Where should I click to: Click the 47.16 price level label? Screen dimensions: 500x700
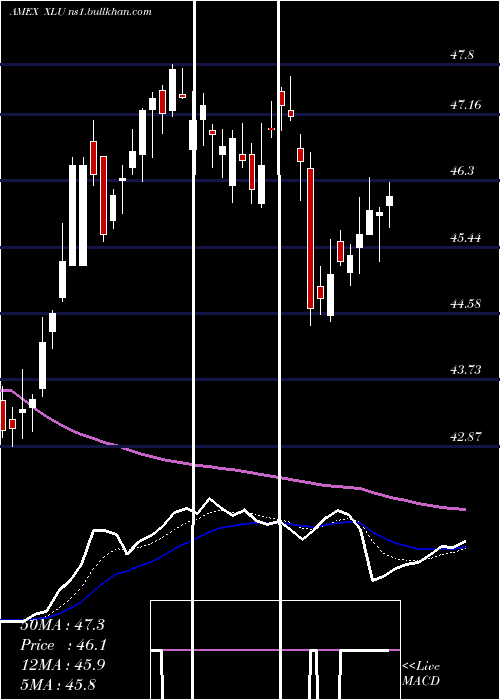465,105
